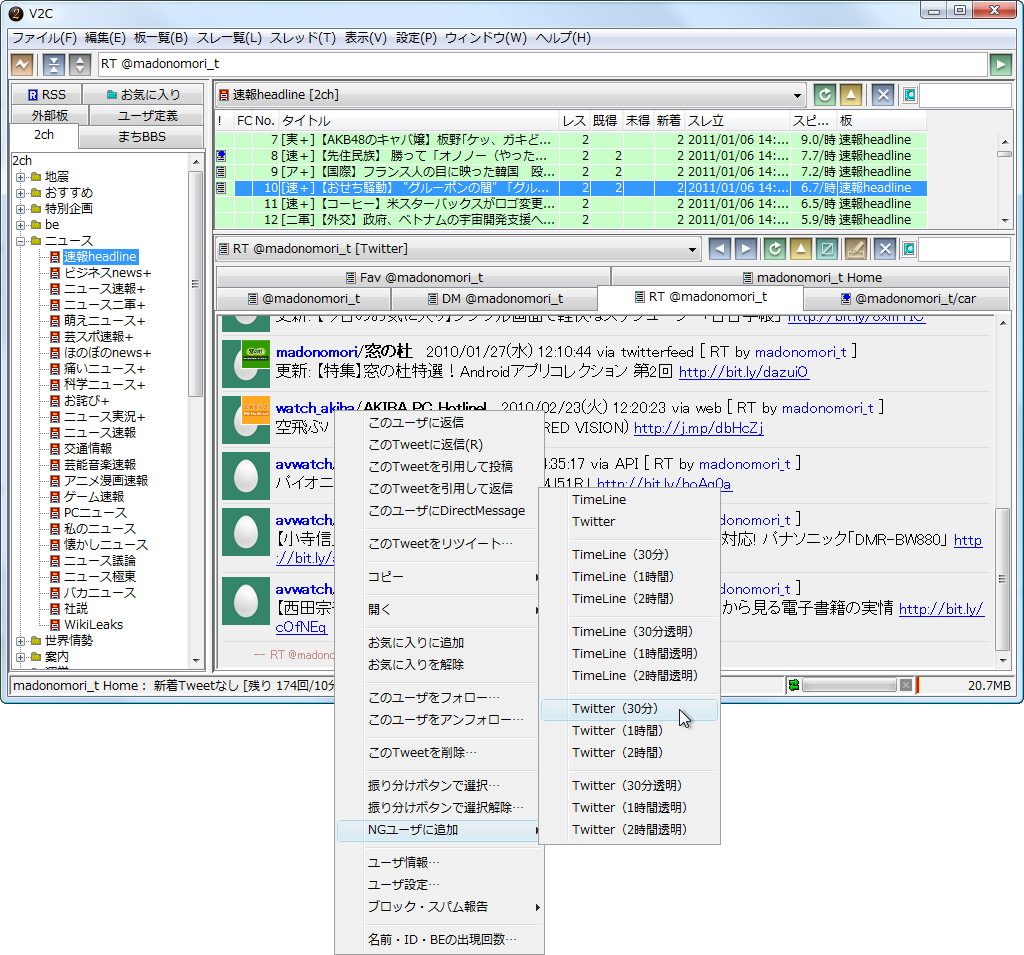Open the ファイル(F) menu
The width and height of the screenshot is (1024, 955).
(44, 38)
